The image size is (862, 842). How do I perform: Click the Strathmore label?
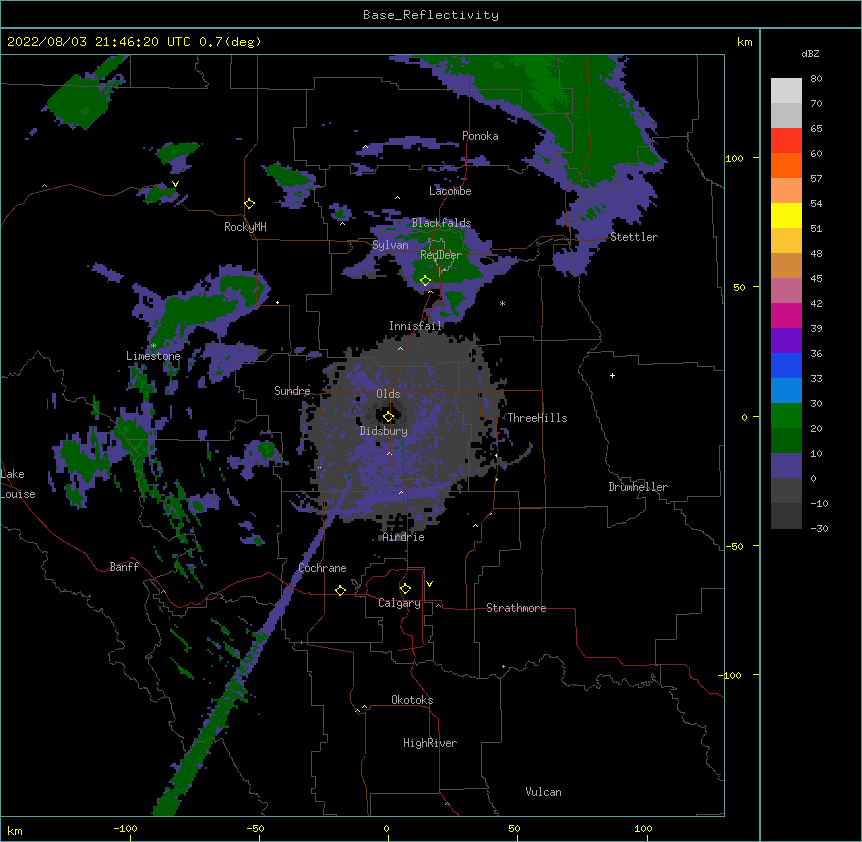pyautogui.click(x=516, y=608)
